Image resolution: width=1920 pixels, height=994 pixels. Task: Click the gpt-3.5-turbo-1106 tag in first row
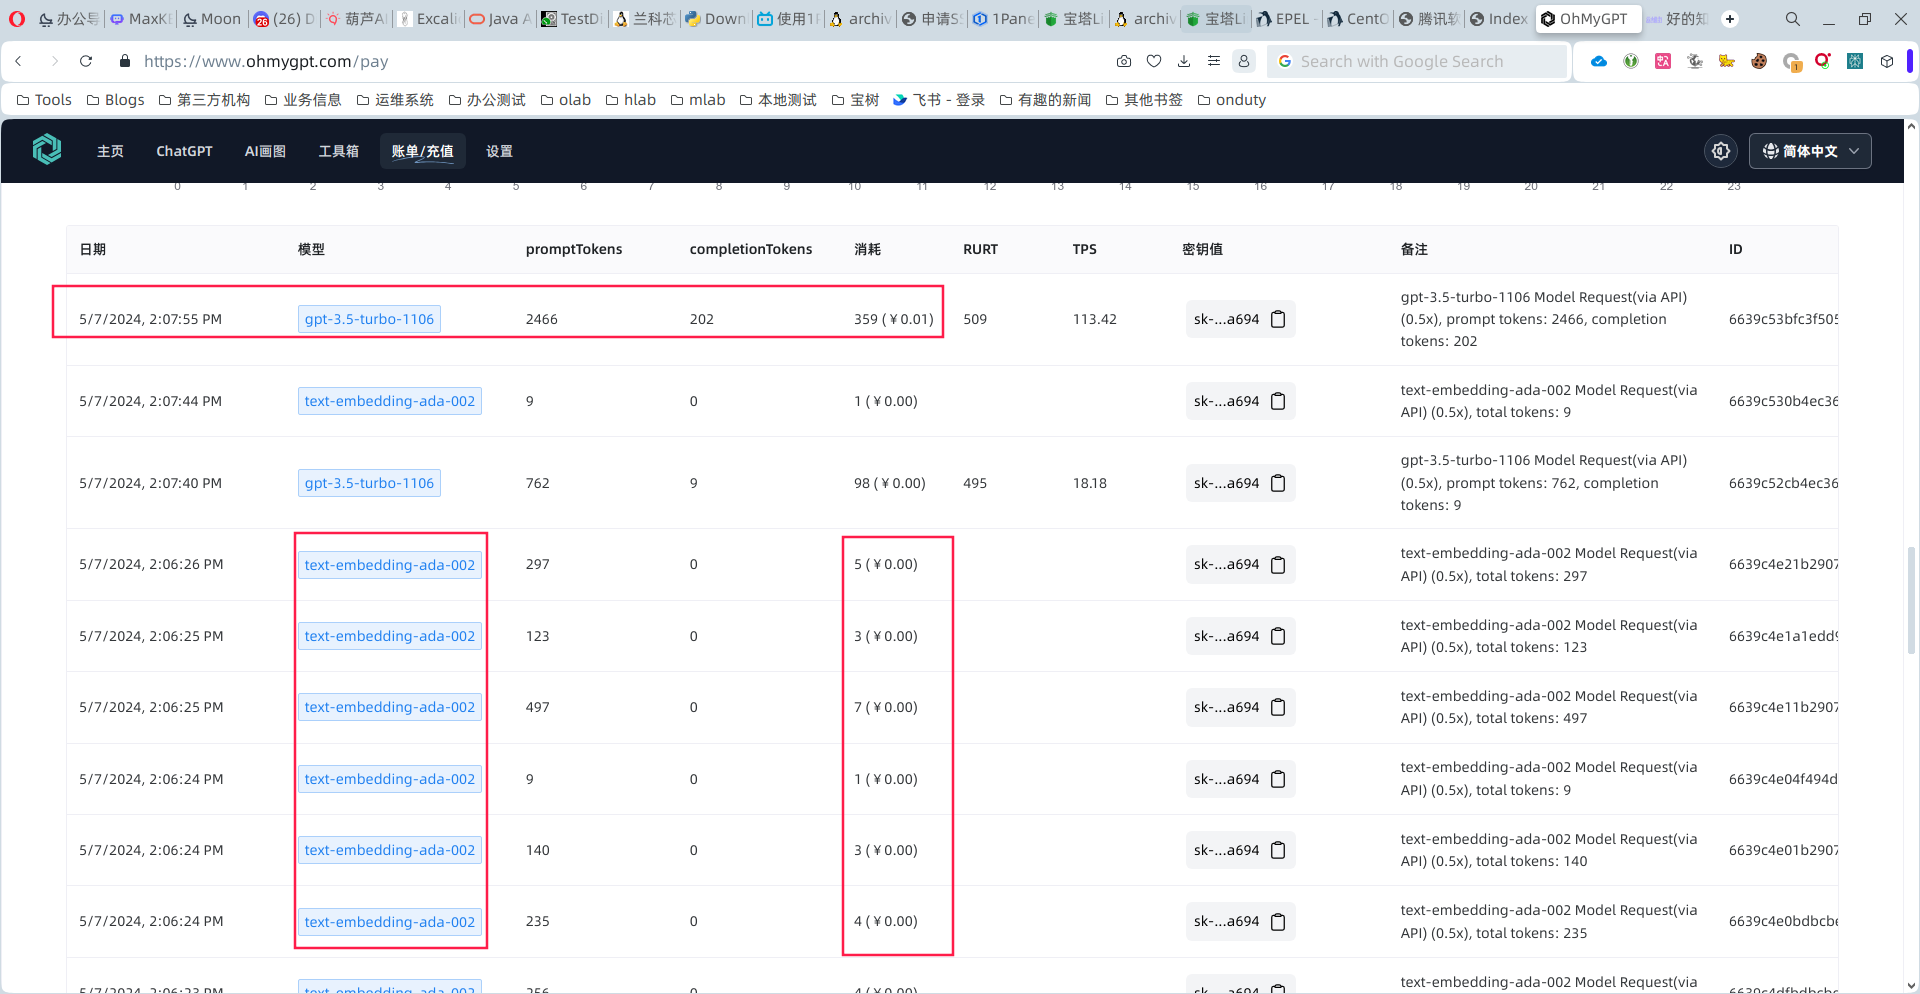coord(369,319)
